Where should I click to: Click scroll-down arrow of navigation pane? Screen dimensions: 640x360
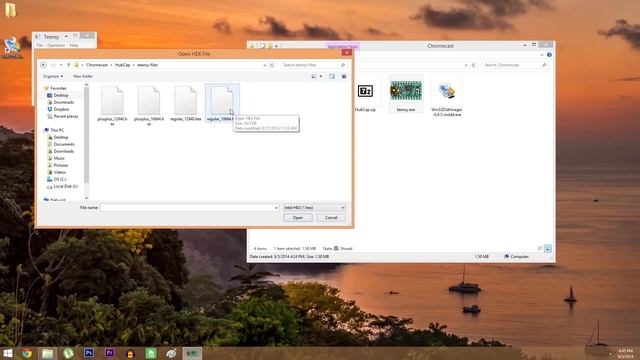(86, 198)
